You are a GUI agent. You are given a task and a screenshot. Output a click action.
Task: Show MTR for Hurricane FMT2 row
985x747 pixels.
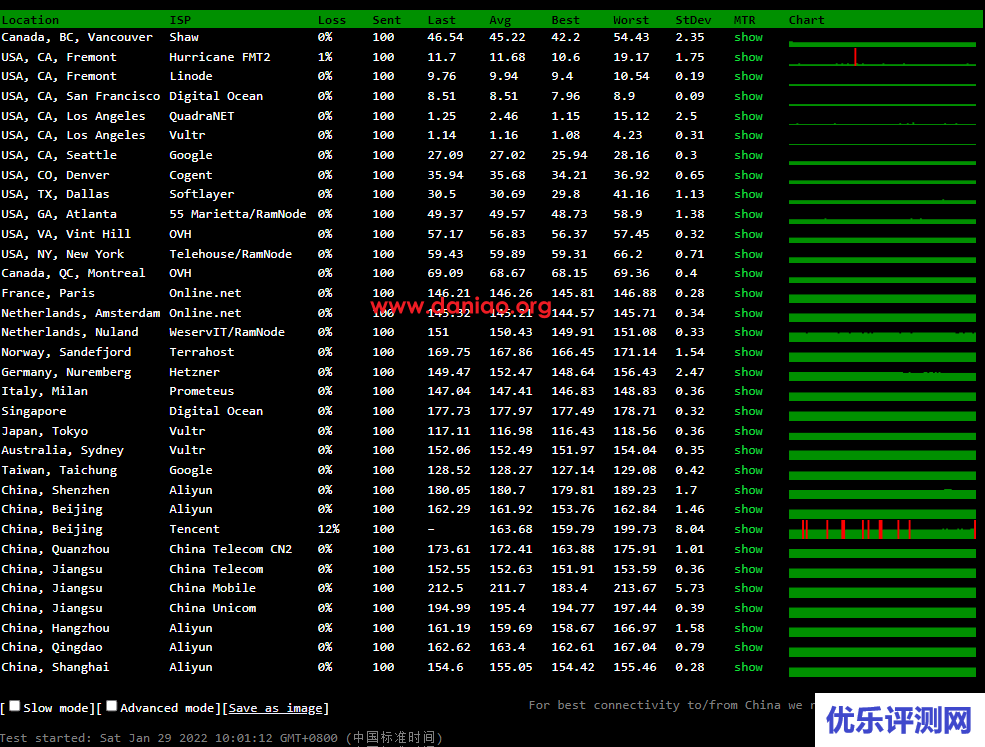point(748,57)
